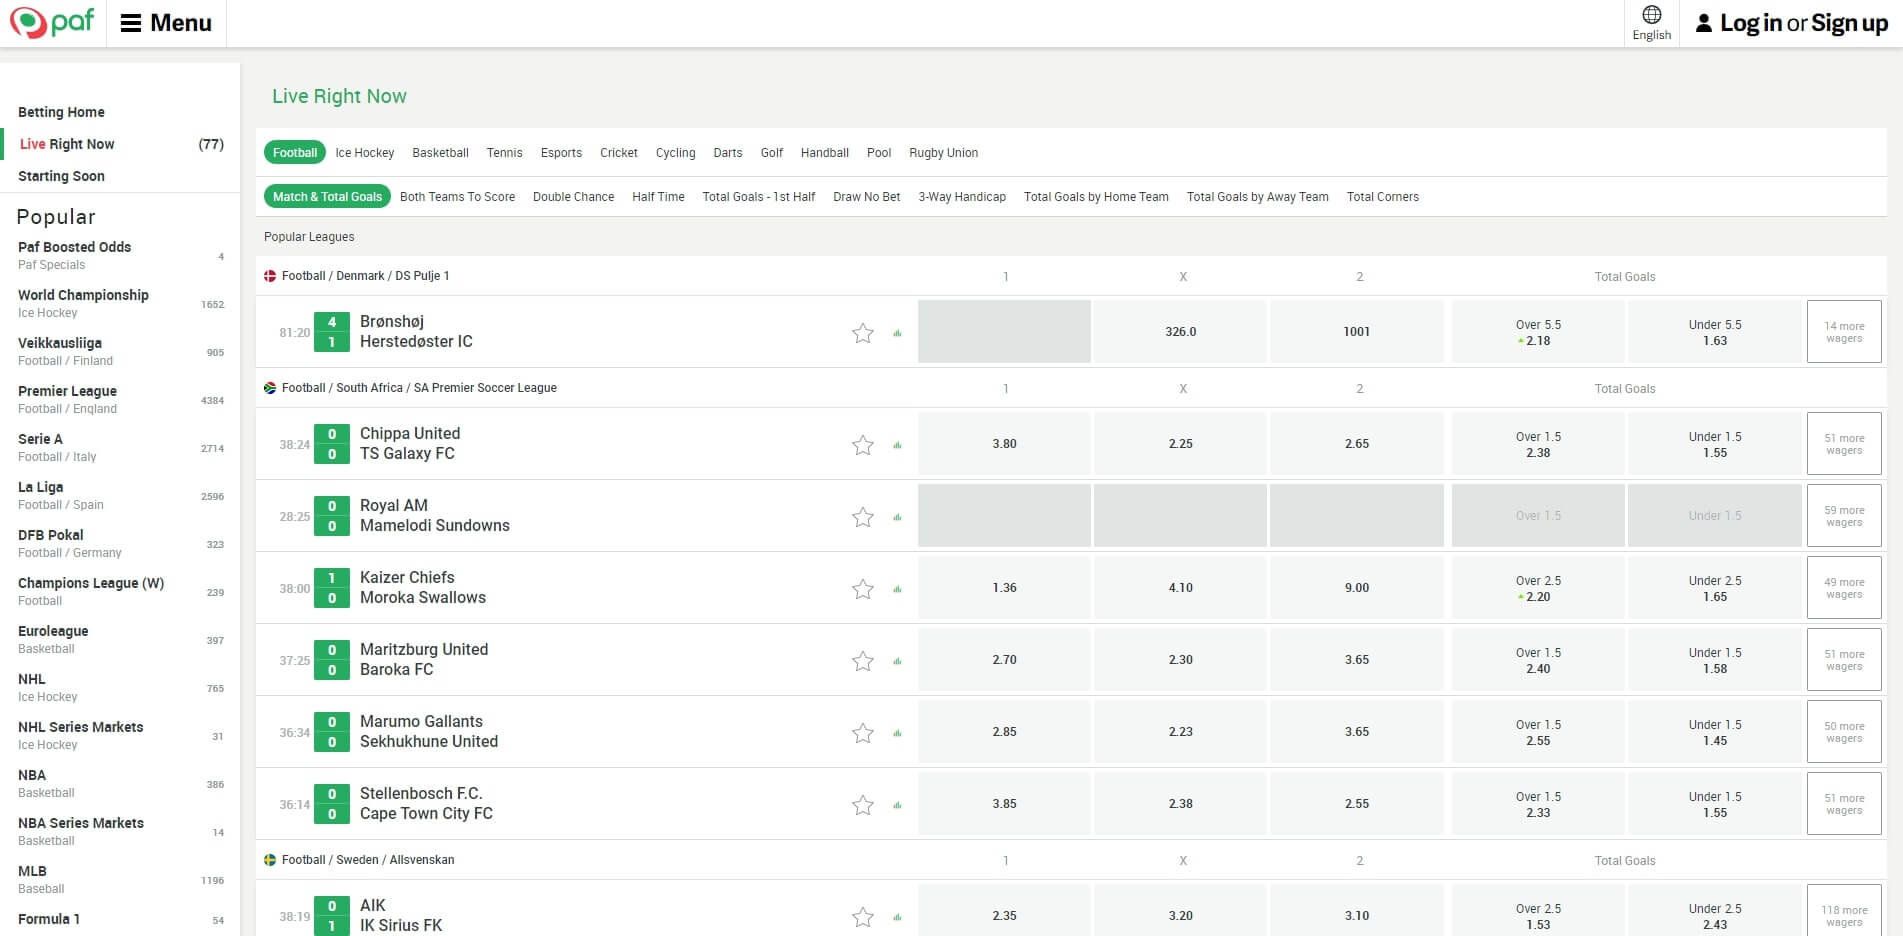Image resolution: width=1903 pixels, height=936 pixels.
Task: Select the Total Corners market
Action: tap(1383, 197)
